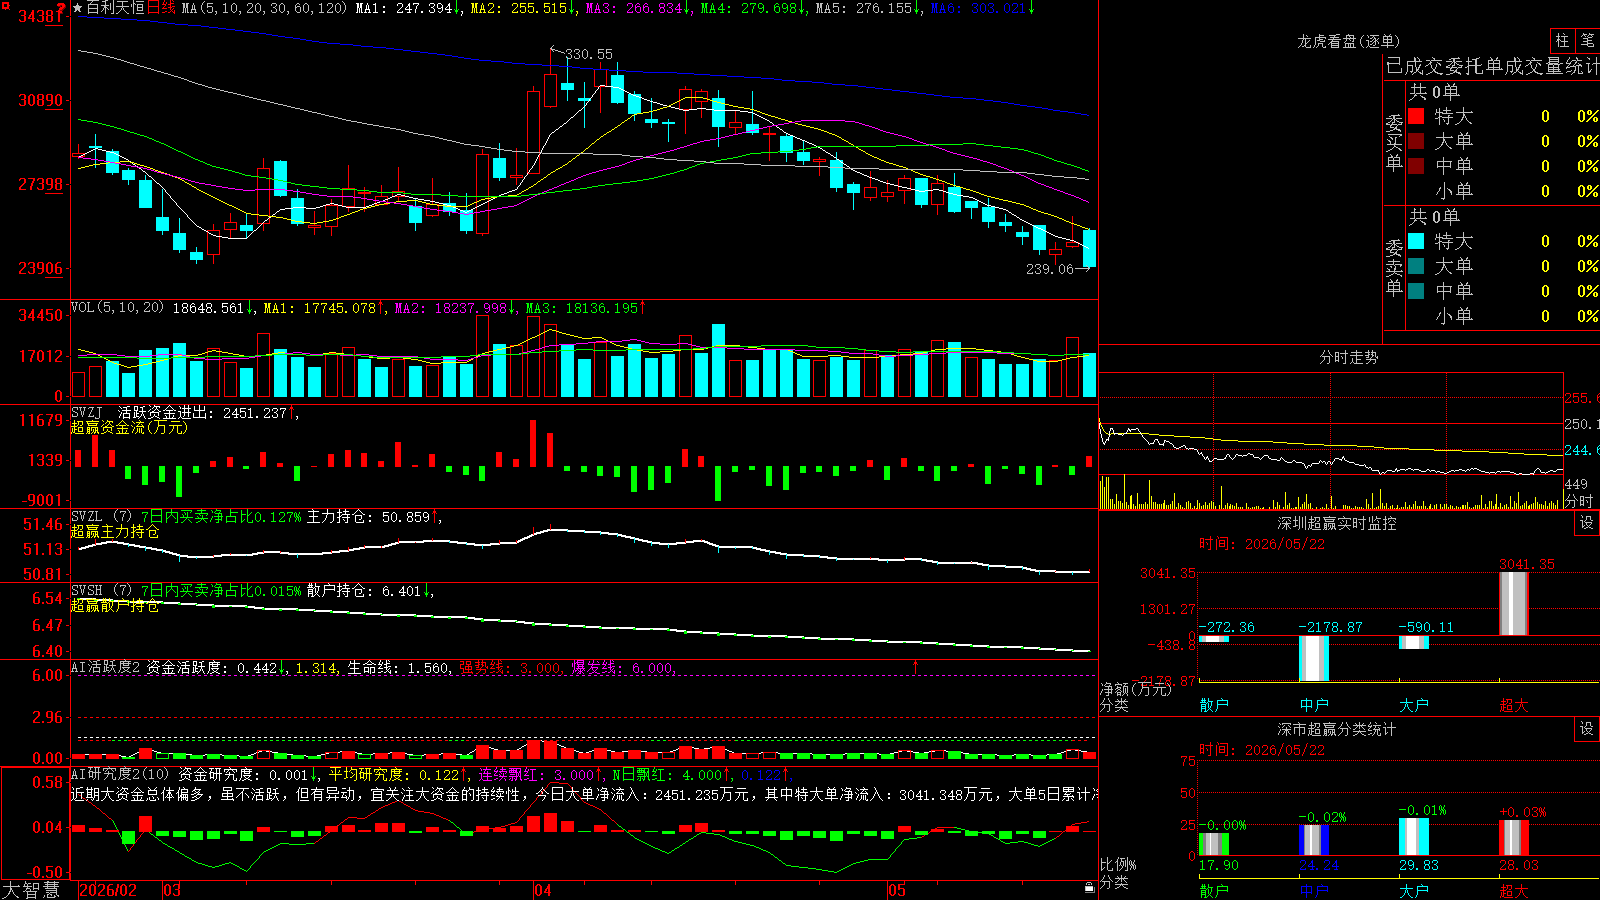Click the 超赢资金流(万元) label
Viewport: 1600px width, 900px height.
point(129,427)
